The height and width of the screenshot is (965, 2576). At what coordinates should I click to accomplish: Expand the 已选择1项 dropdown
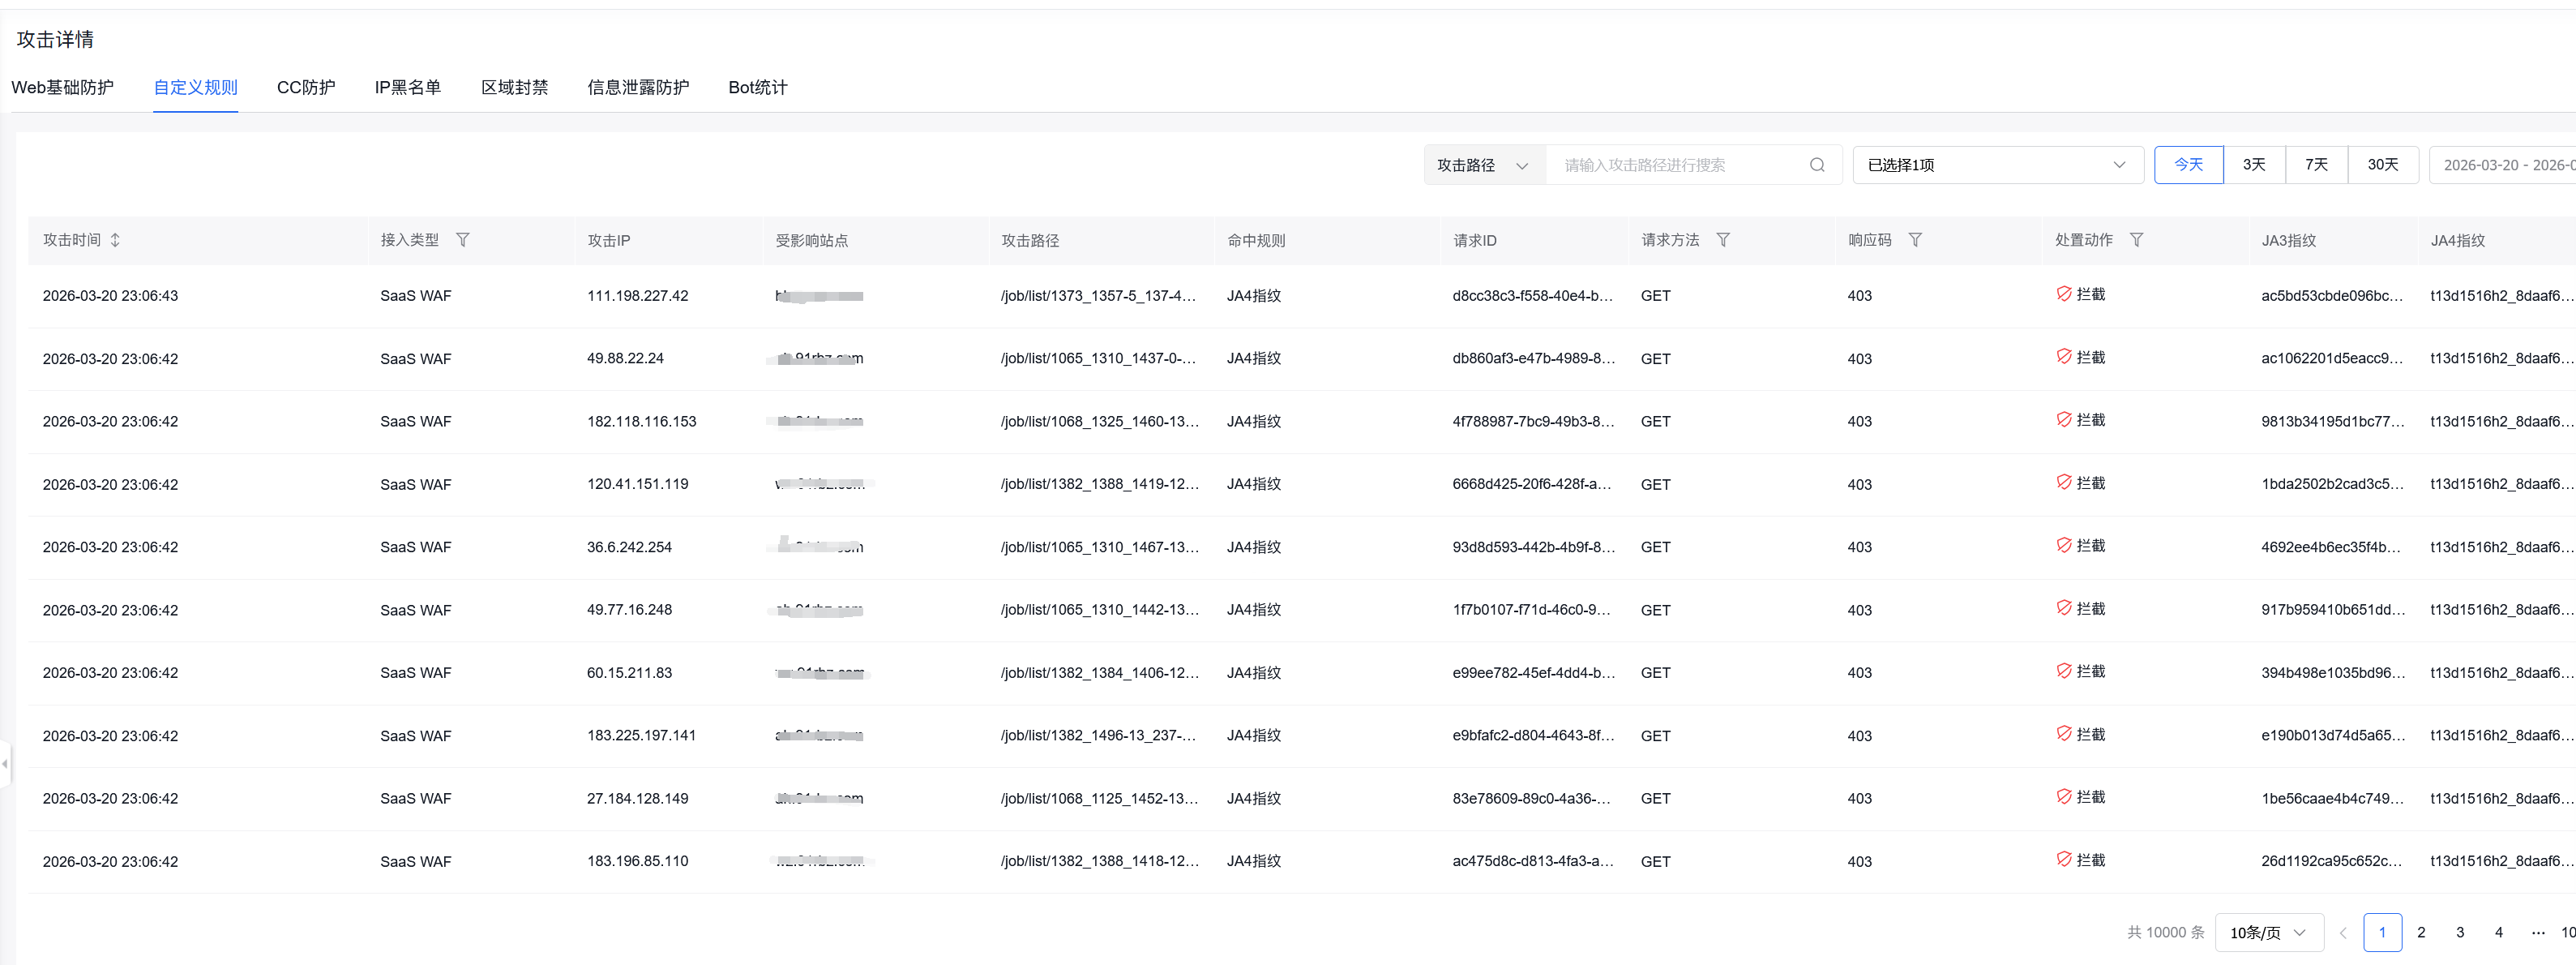pyautogui.click(x=1996, y=165)
